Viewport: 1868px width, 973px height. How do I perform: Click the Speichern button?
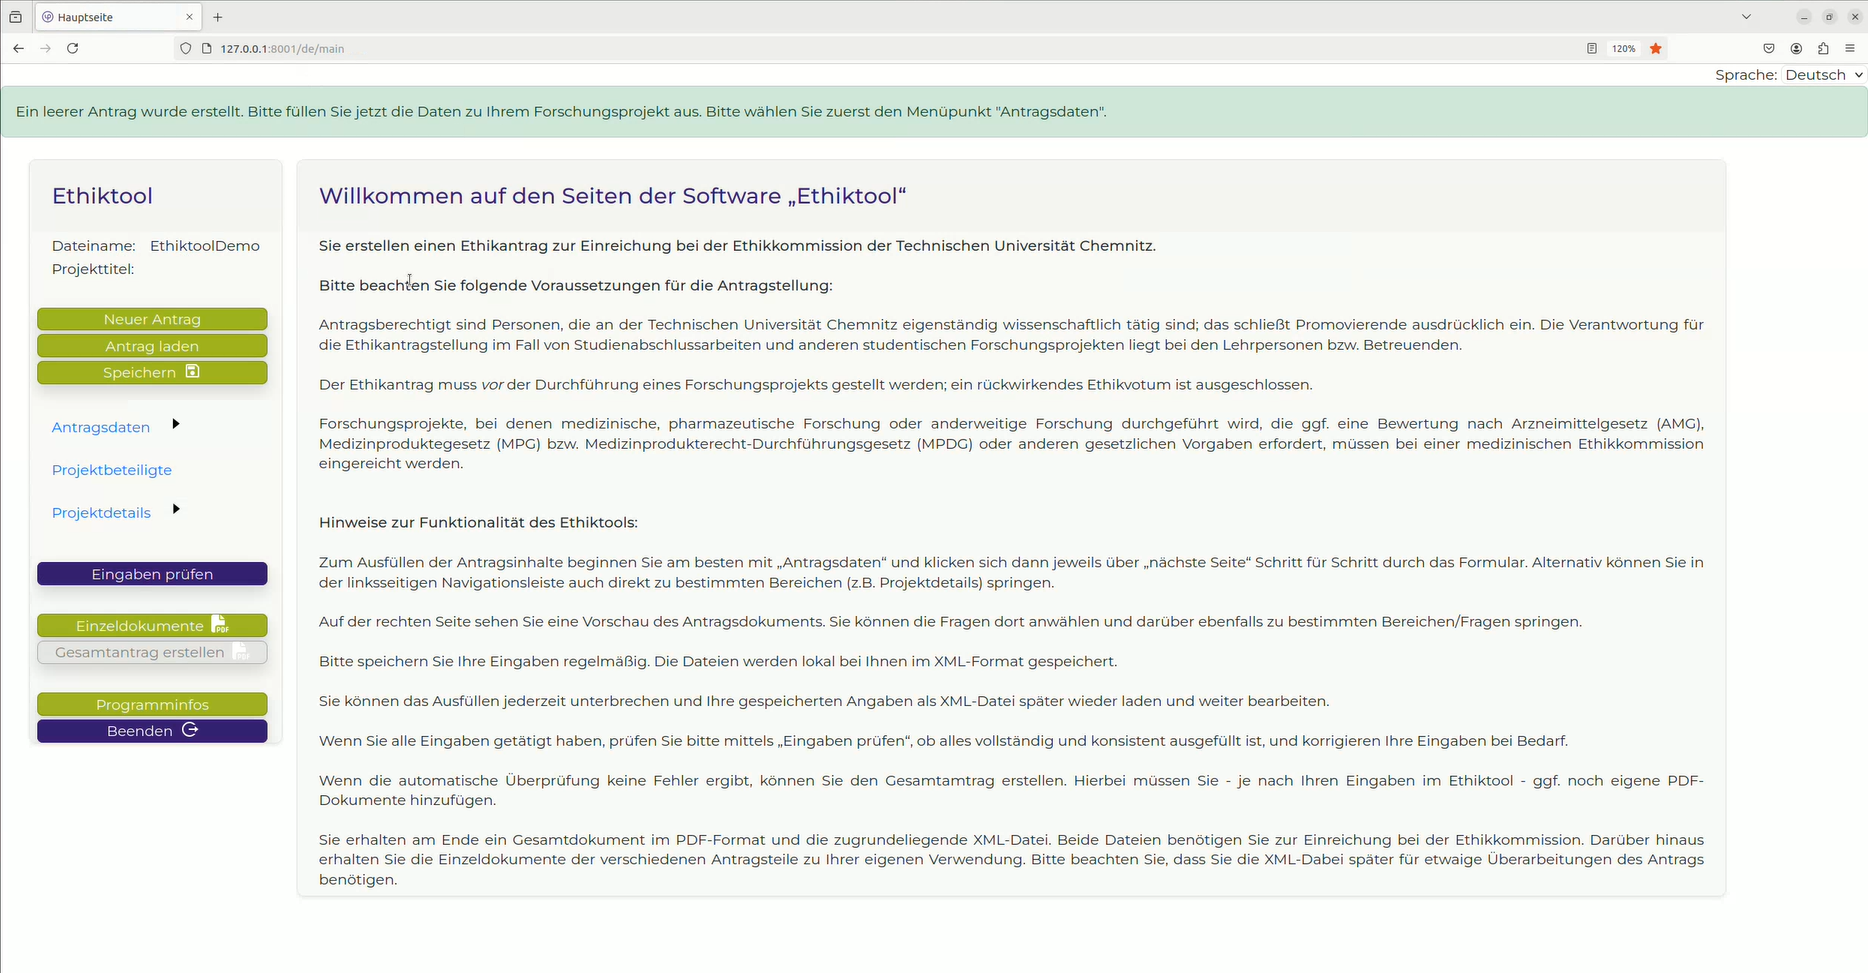tap(152, 372)
